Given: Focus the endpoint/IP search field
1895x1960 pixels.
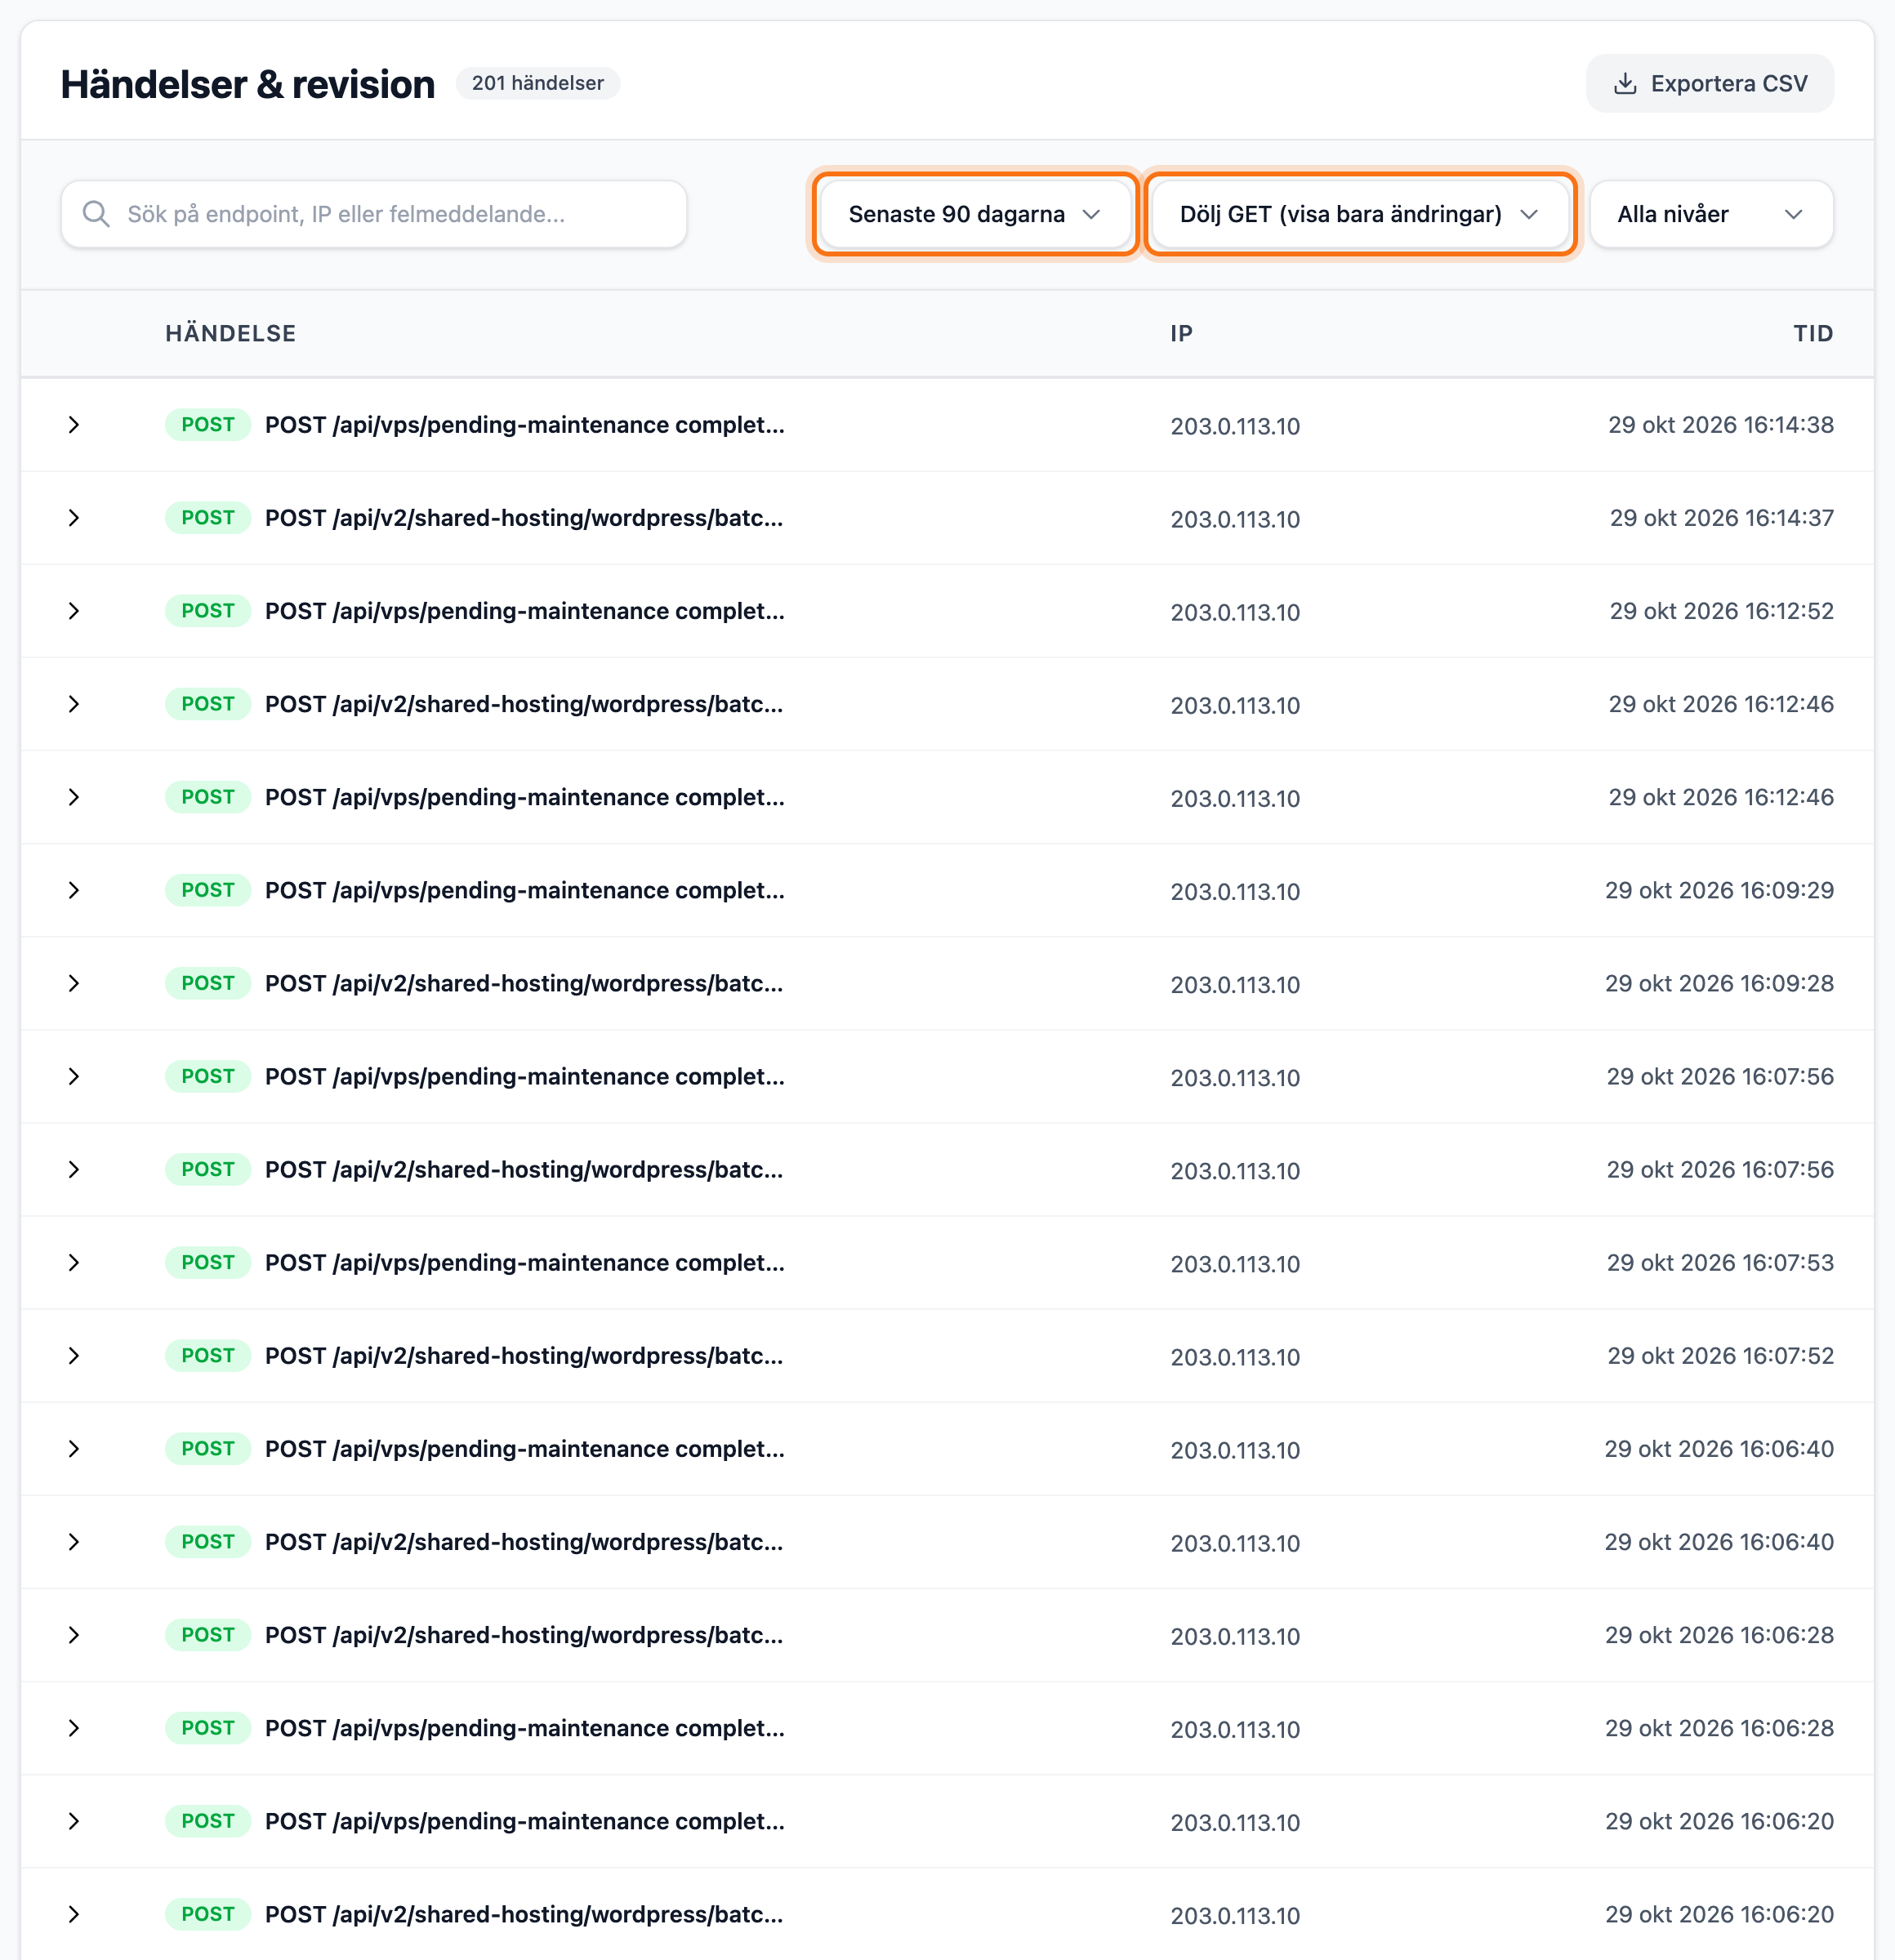Looking at the screenshot, I should (x=374, y=214).
